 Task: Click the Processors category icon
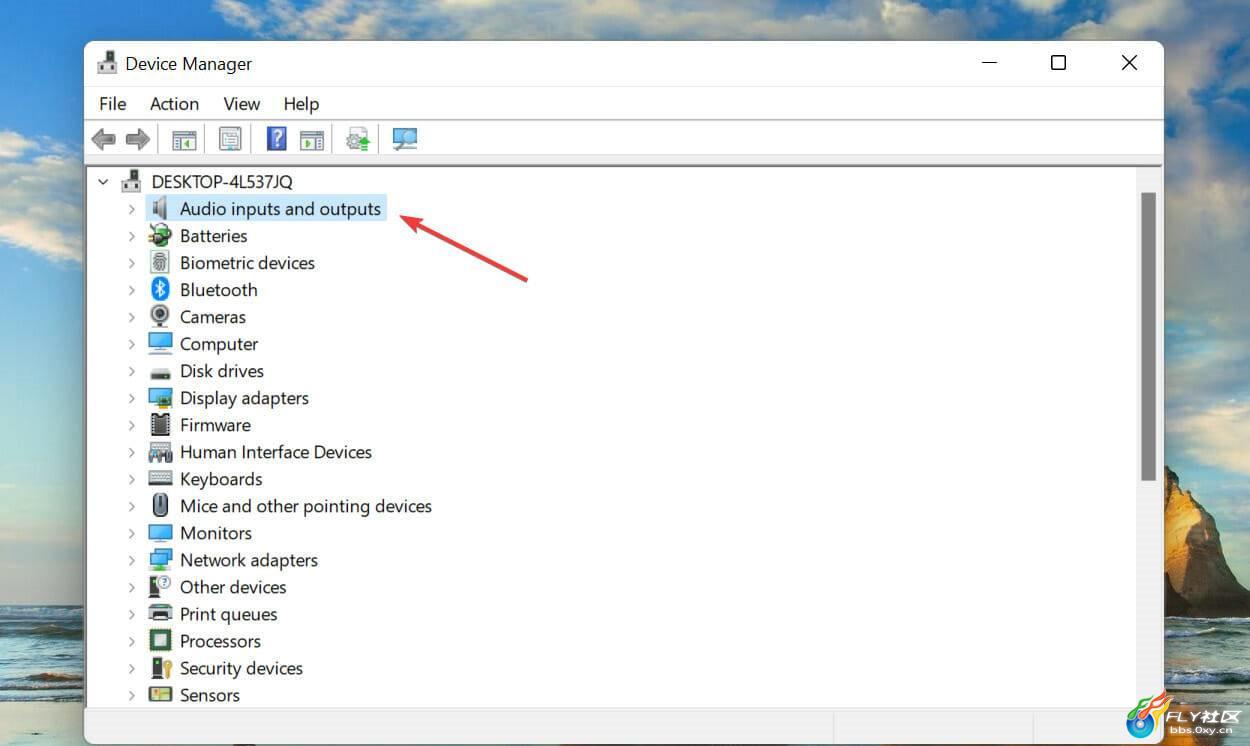point(160,640)
